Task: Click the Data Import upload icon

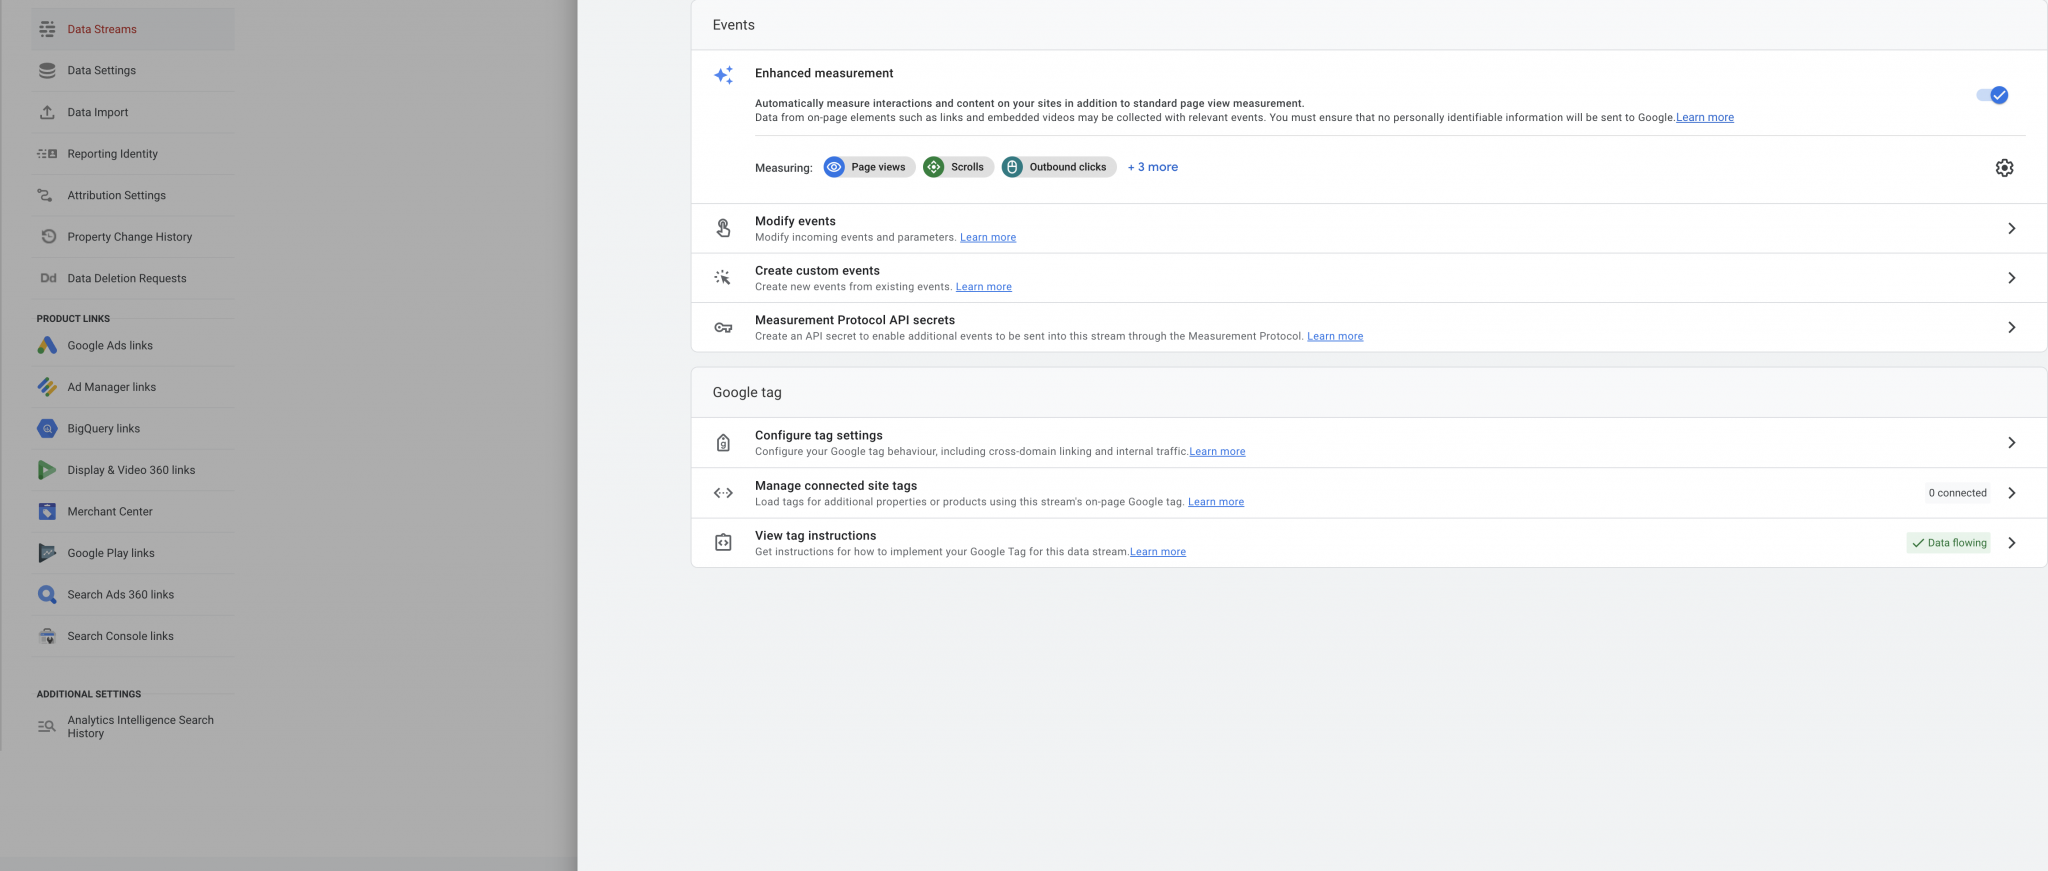Action: click(47, 112)
